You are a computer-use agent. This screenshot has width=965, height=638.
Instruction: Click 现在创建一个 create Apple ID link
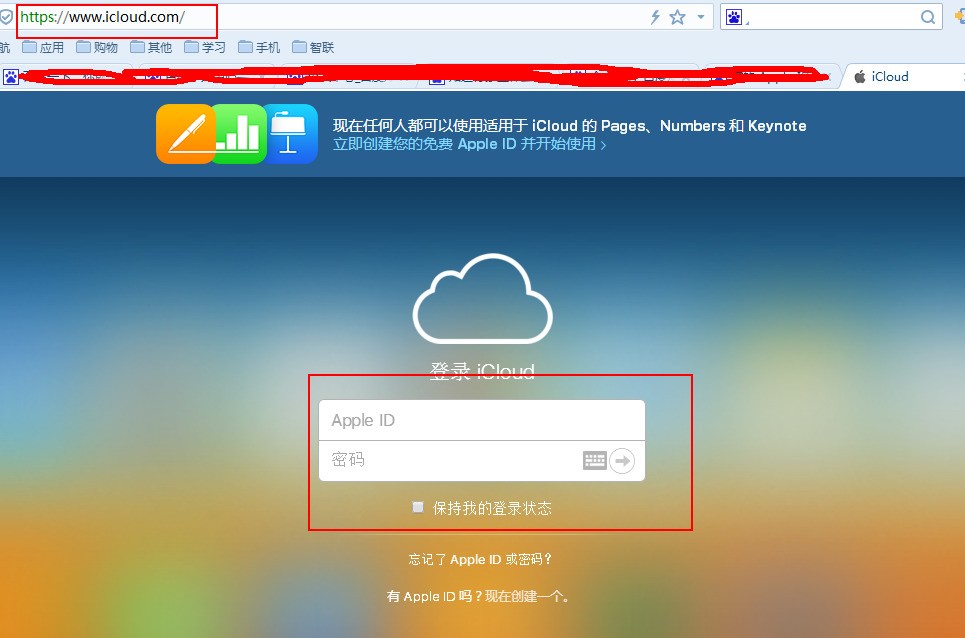(526, 596)
